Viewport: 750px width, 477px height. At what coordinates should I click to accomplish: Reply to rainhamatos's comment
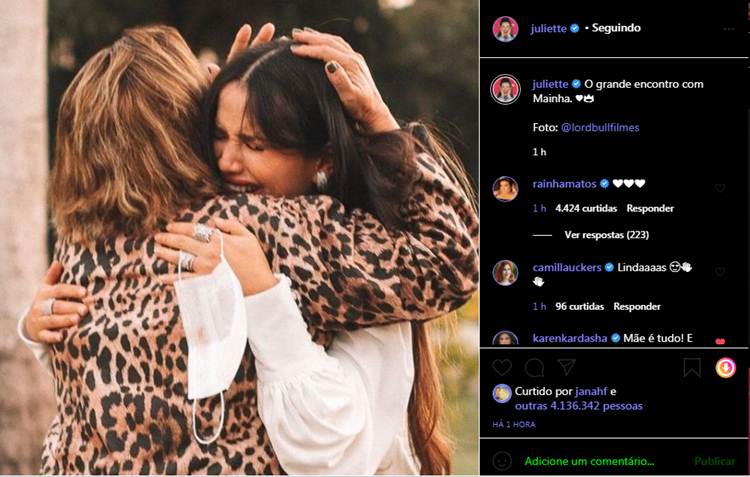tap(650, 208)
